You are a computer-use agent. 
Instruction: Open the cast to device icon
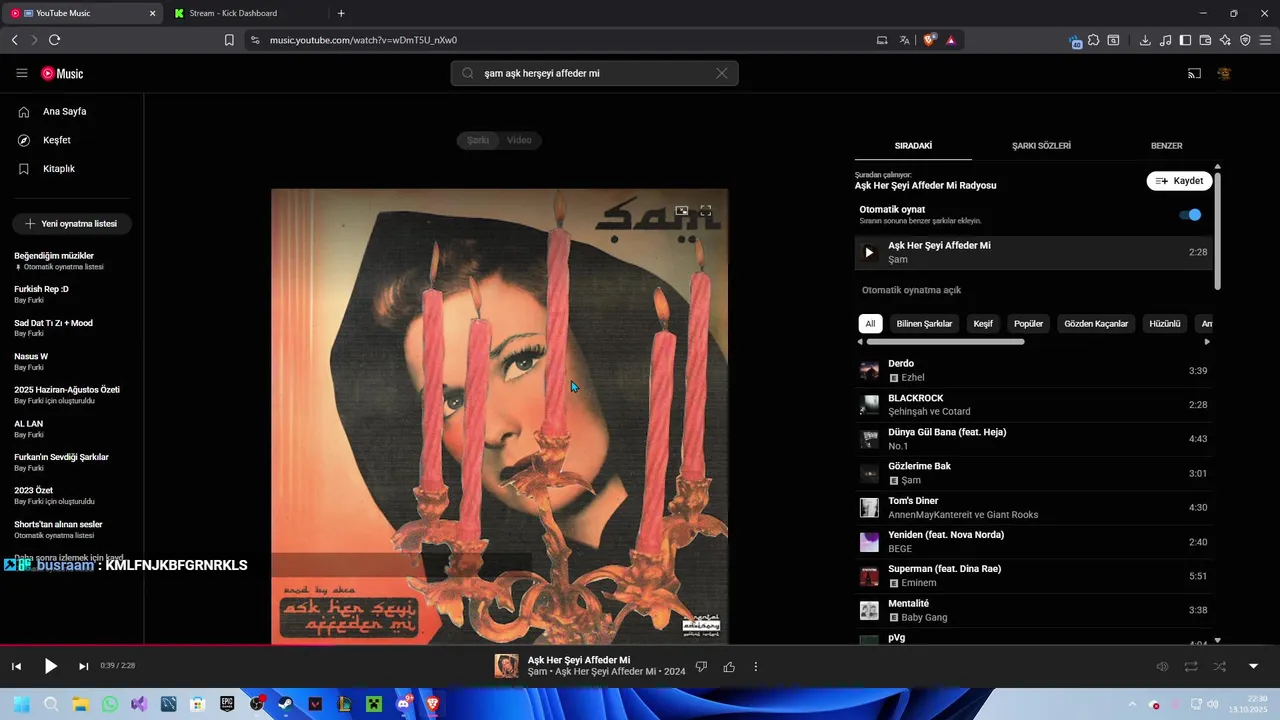click(1194, 73)
